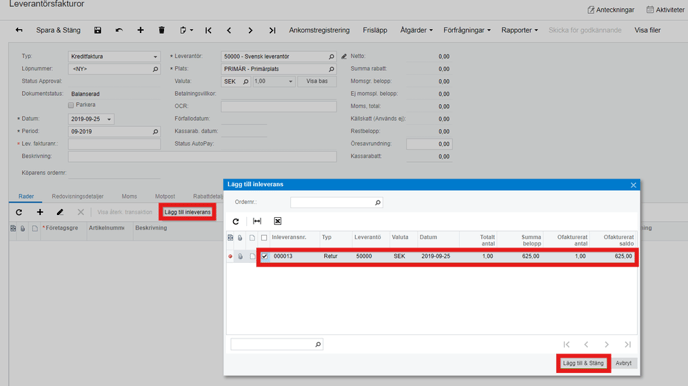
Task: Save the invoice with the disk icon
Action: [x=97, y=30]
